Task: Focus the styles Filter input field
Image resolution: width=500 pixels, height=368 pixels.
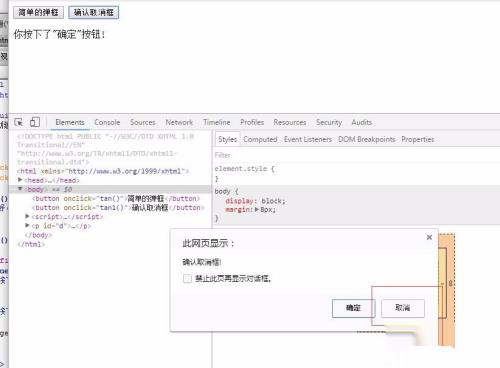Action: point(356,155)
